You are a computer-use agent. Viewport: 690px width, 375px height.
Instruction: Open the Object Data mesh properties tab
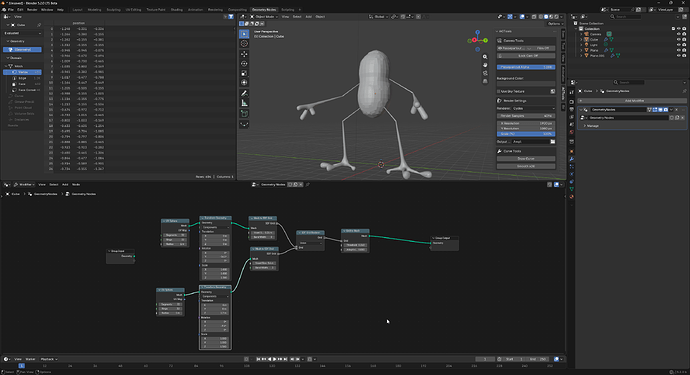coord(572,189)
